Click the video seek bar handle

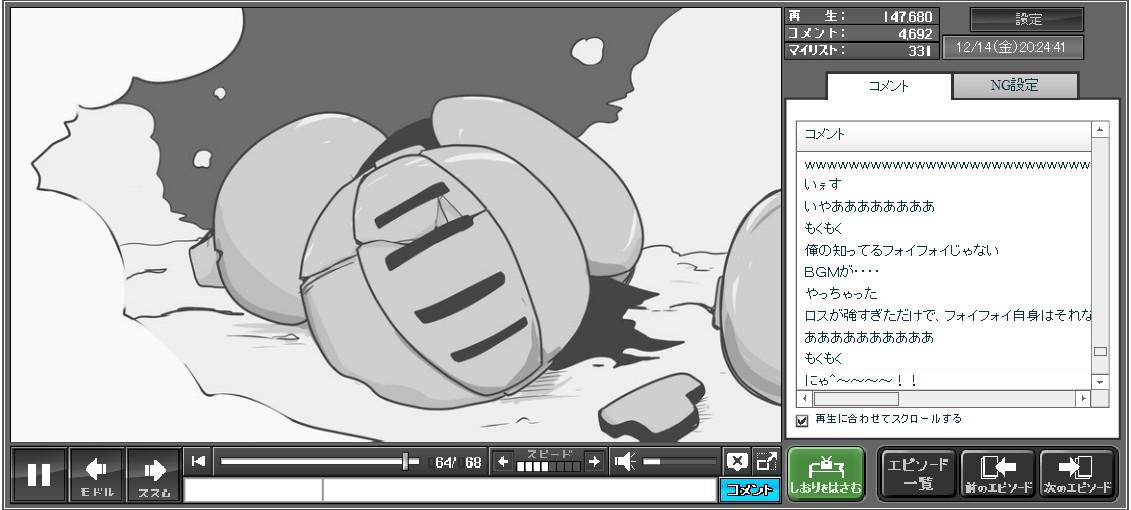(x=405, y=461)
